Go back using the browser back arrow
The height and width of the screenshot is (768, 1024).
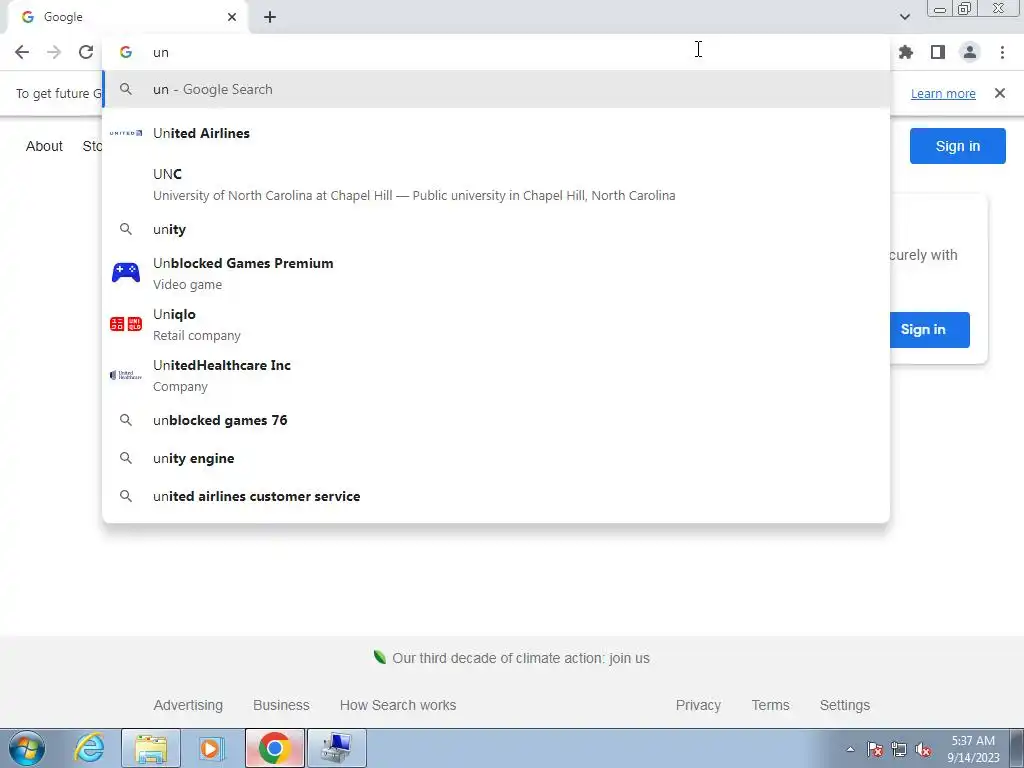coord(22,52)
